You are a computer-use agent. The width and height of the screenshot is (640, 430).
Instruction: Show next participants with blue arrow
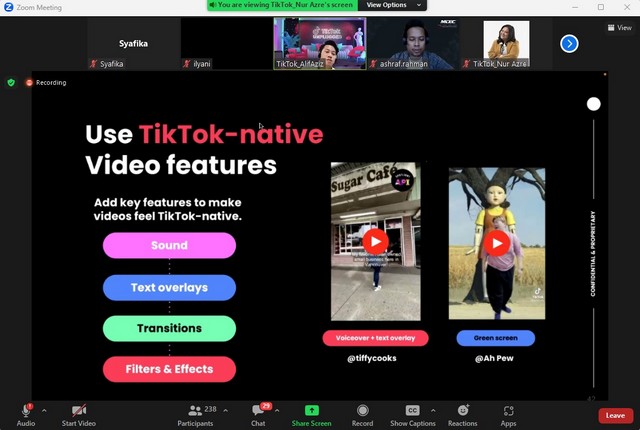569,43
